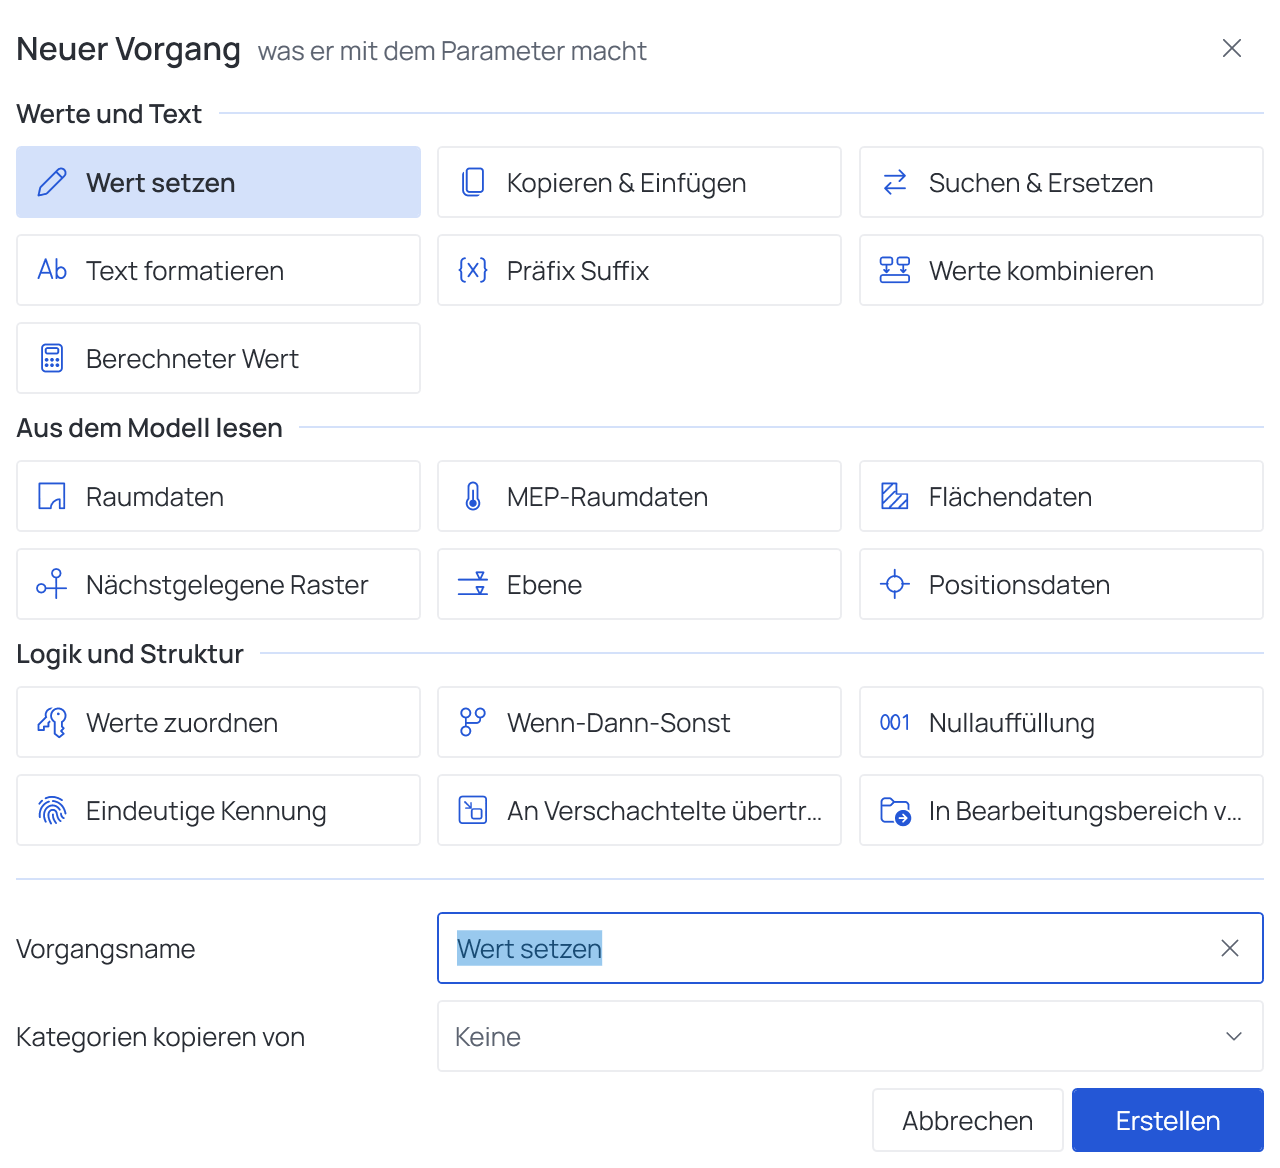This screenshot has width=1280, height=1168.
Task: Click the 001 icon of Nullauffüllung
Action: 895,722
